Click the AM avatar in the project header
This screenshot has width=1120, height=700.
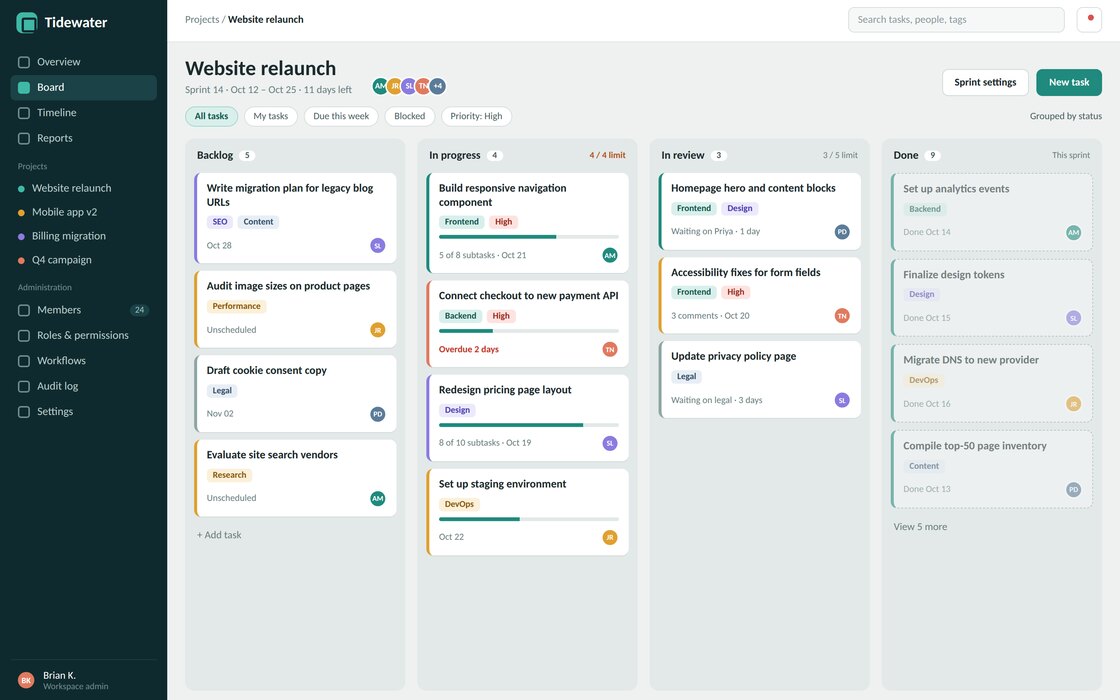[381, 86]
